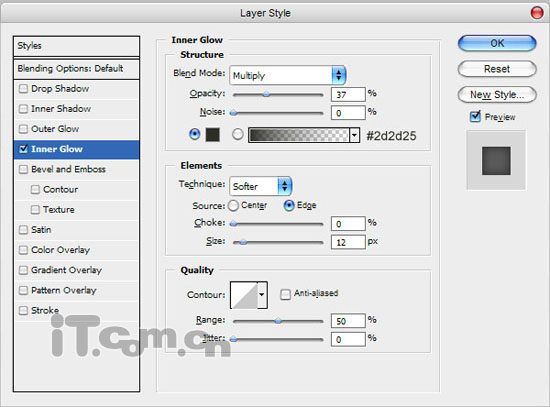This screenshot has width=550, height=407.
Task: Click the New Style... button
Action: (x=497, y=95)
